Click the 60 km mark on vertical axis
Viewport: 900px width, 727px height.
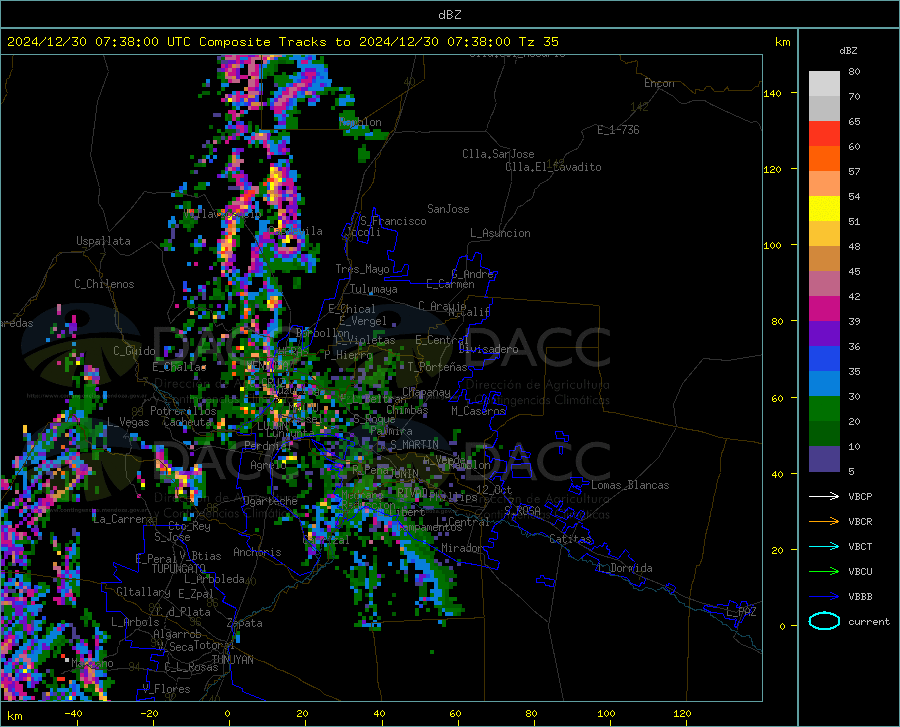pyautogui.click(x=776, y=398)
